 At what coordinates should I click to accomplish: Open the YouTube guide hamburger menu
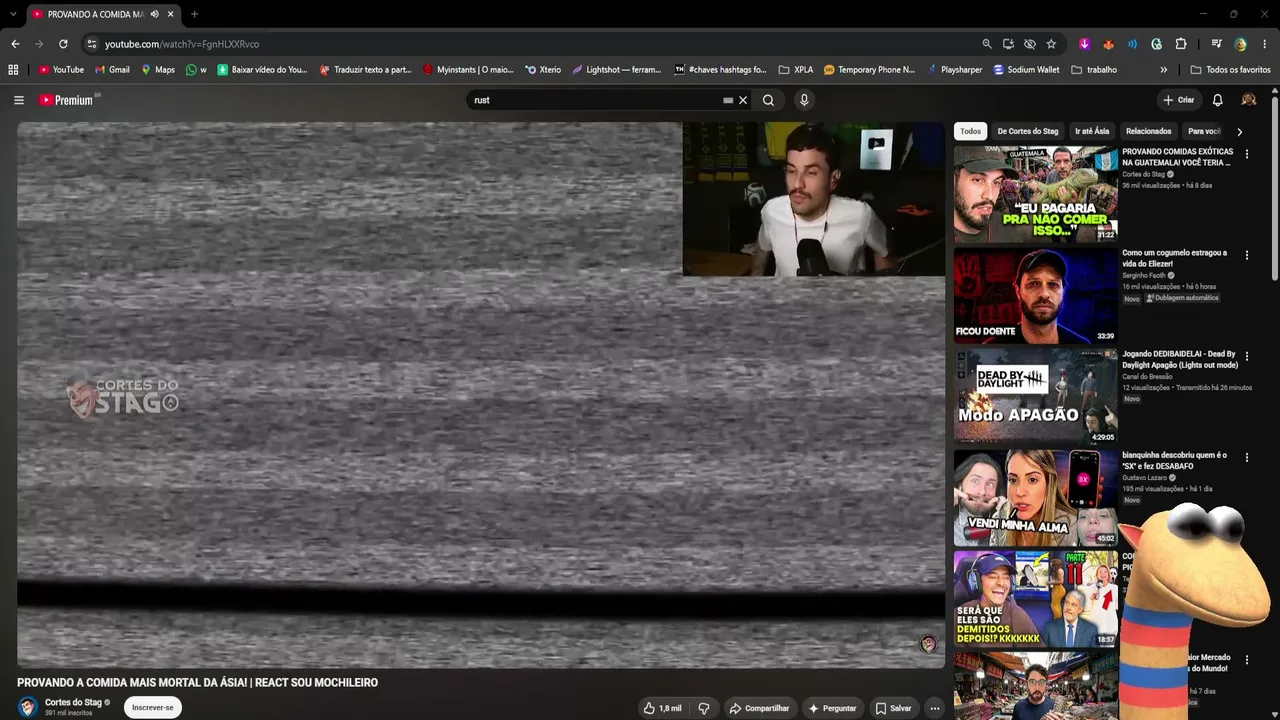(18, 100)
